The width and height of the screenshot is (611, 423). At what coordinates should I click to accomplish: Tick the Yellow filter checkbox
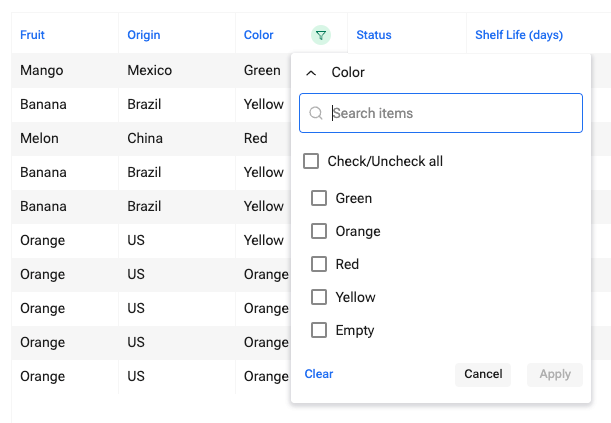point(320,297)
